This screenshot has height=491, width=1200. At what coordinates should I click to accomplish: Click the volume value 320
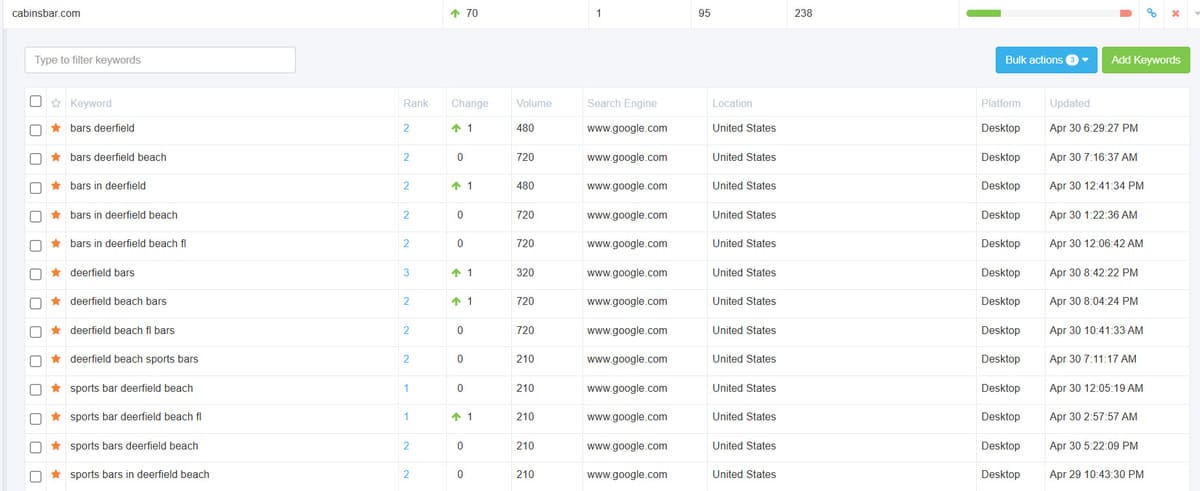coord(525,272)
